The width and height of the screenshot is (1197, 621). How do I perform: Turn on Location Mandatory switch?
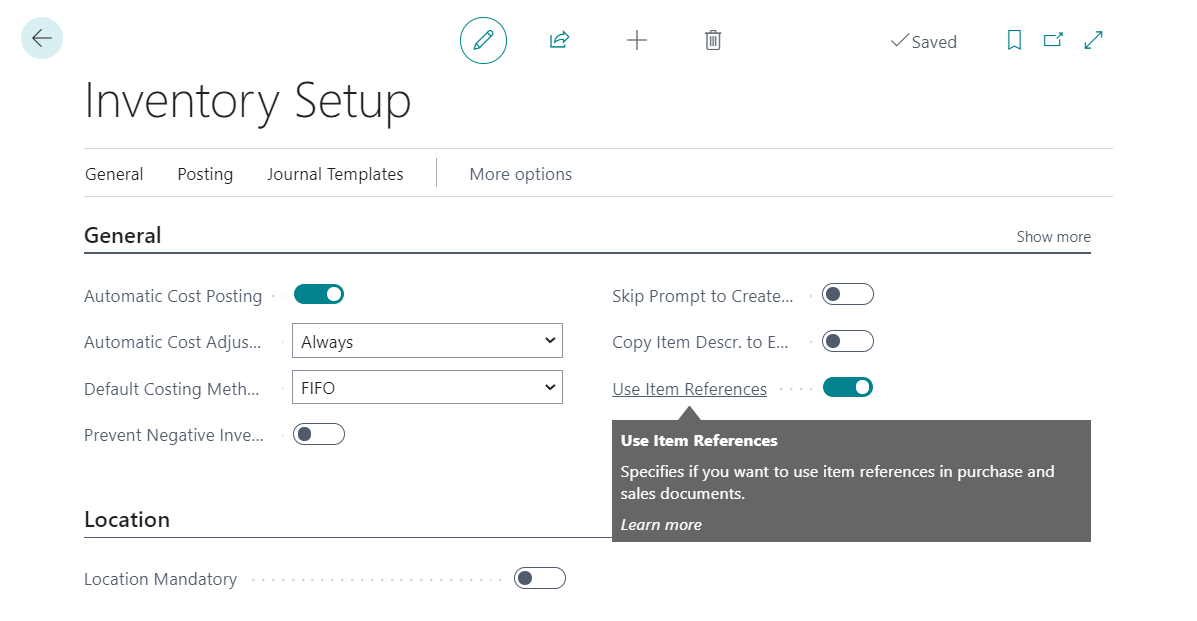click(x=540, y=578)
